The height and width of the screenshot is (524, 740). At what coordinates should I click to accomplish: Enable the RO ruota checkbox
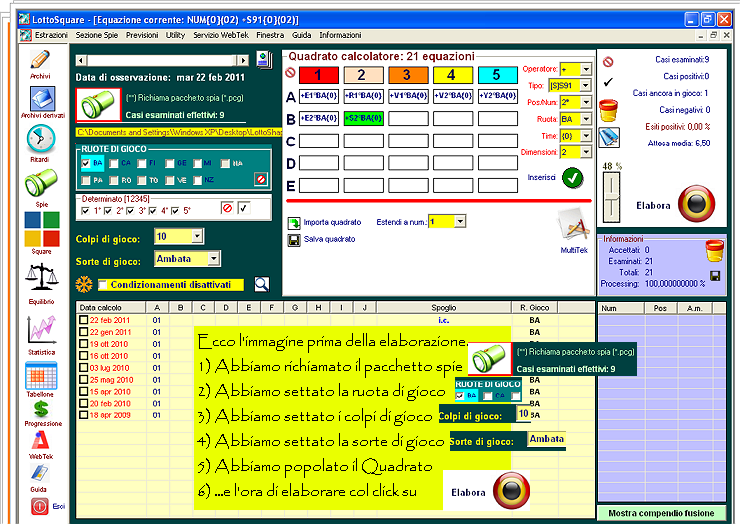[114, 180]
